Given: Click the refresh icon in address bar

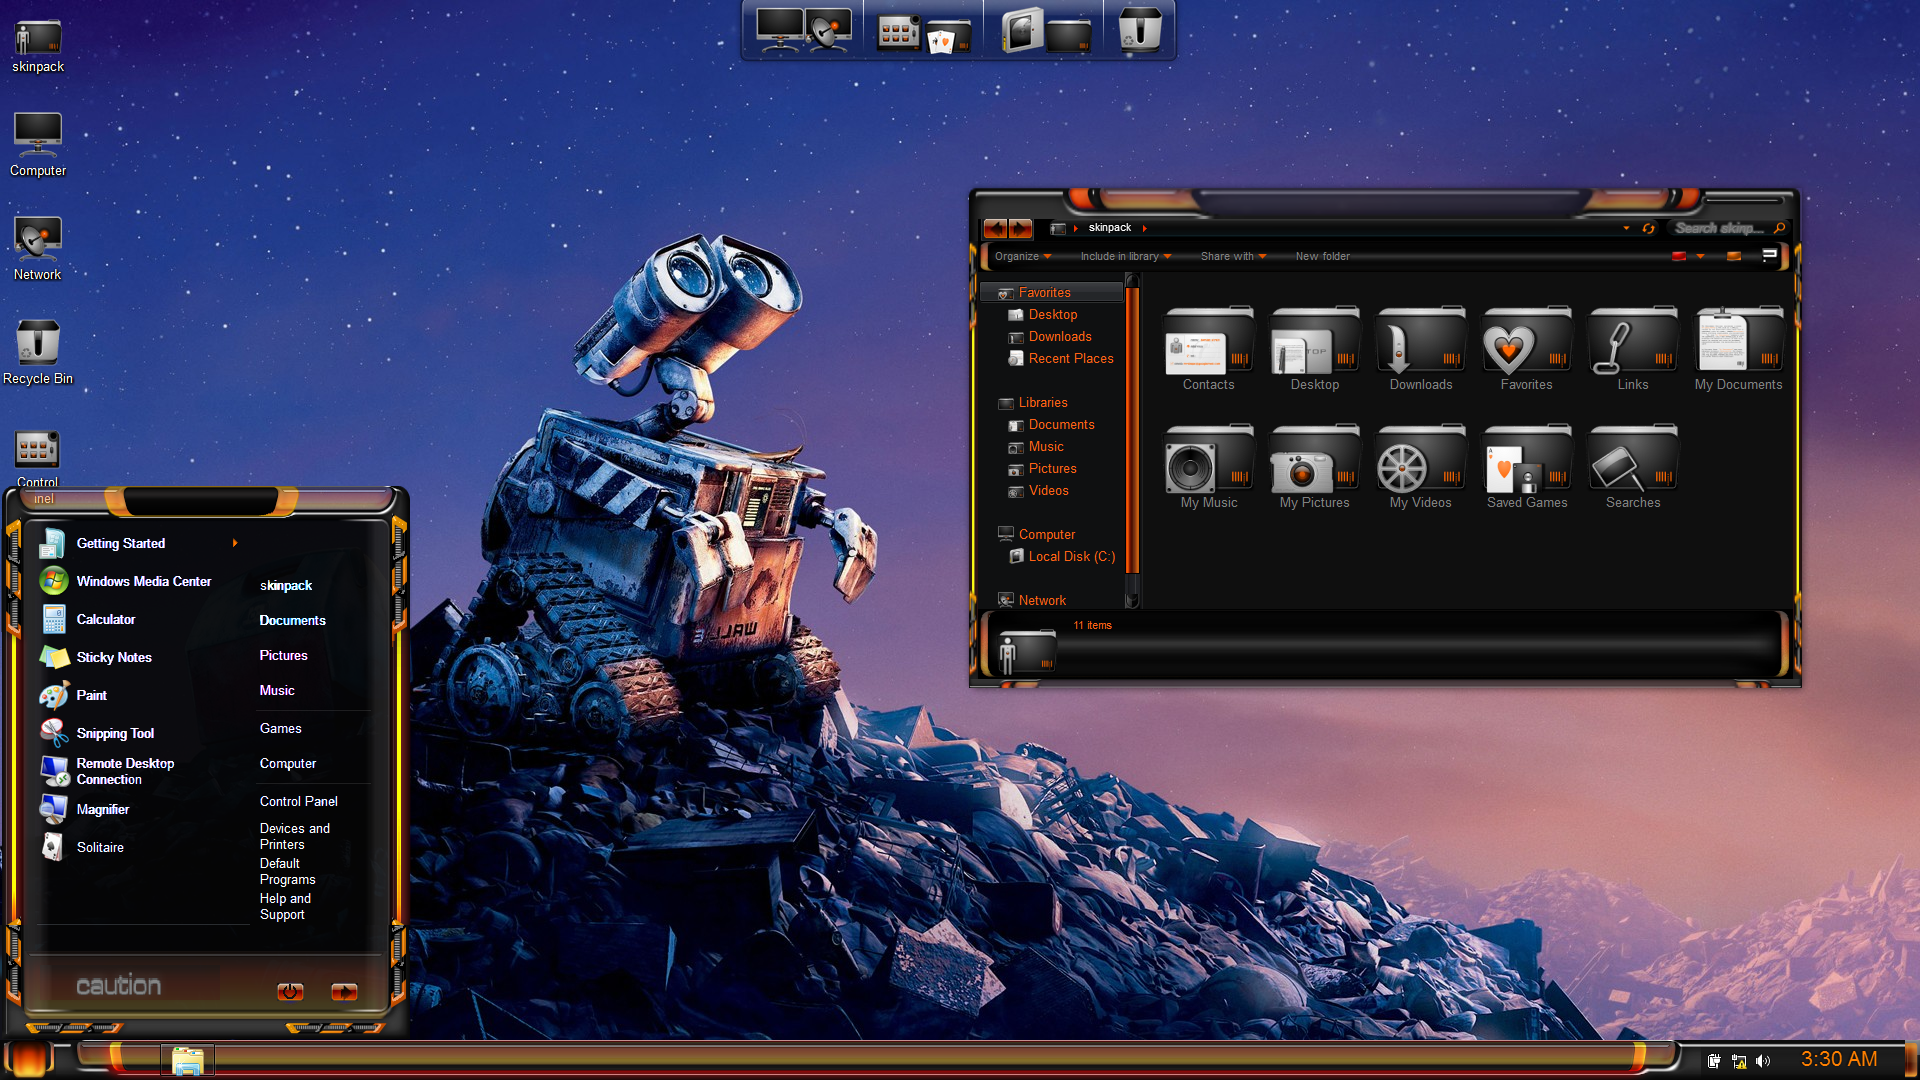Looking at the screenshot, I should [x=1649, y=229].
